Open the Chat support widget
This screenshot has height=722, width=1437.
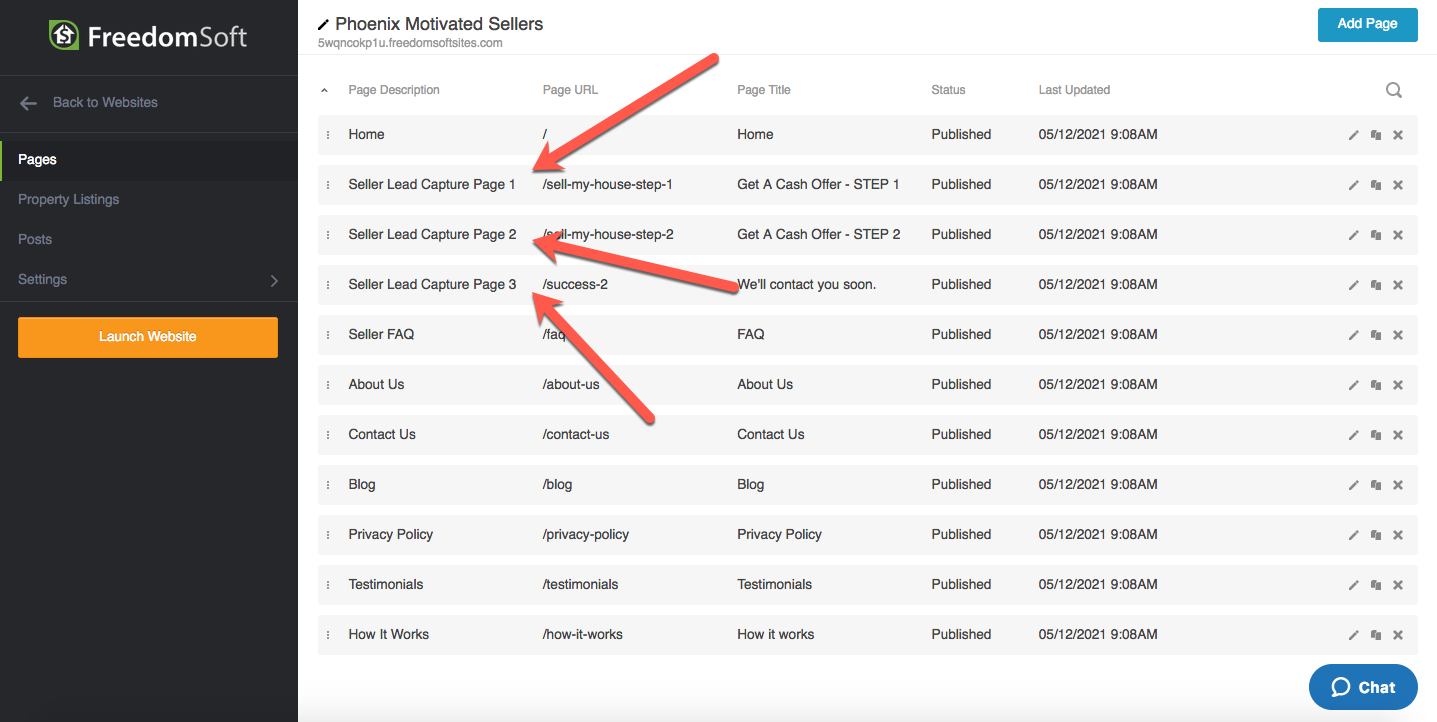tap(1363, 687)
